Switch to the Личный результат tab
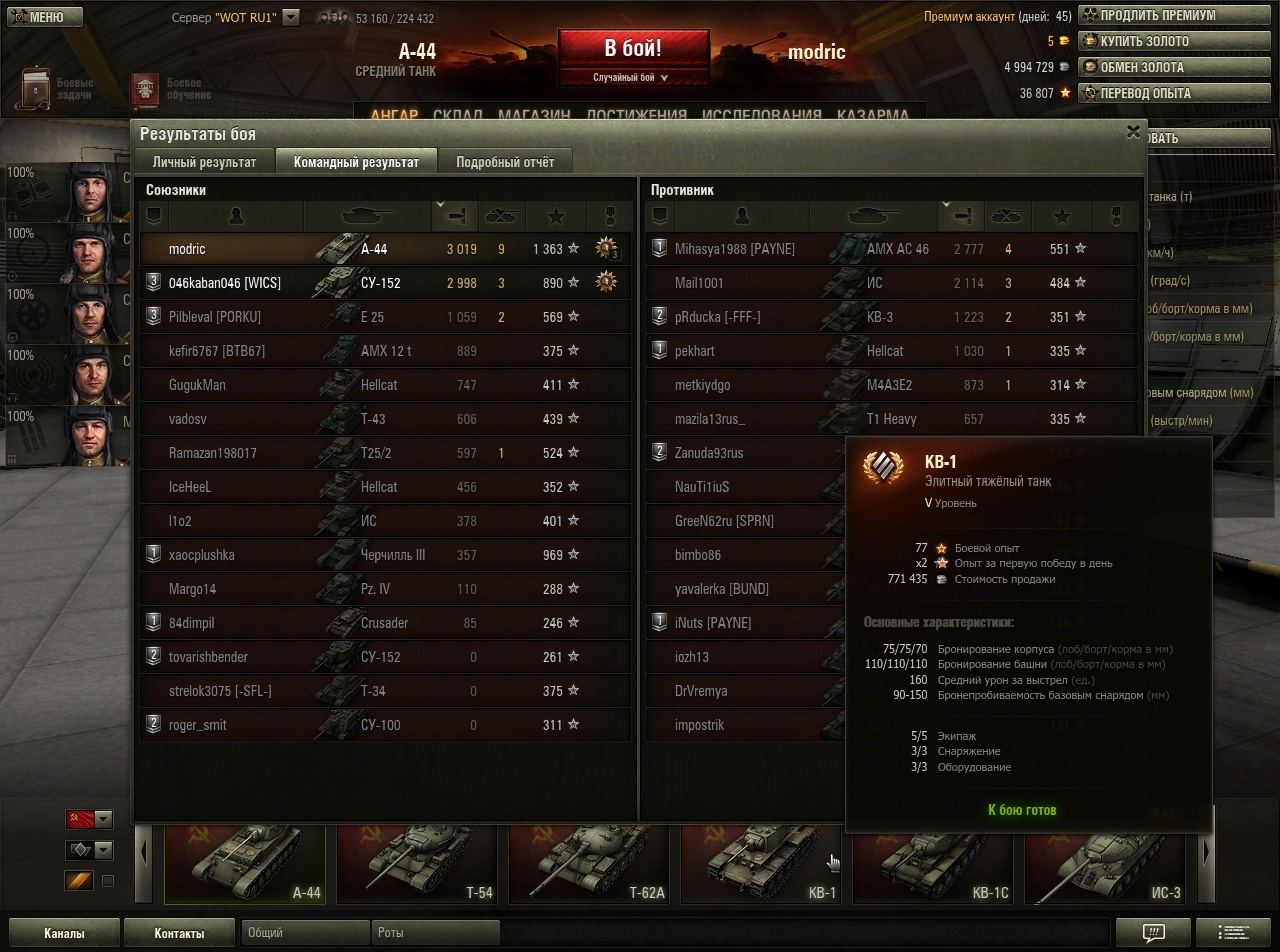Viewport: 1280px width, 952px height. click(x=204, y=162)
